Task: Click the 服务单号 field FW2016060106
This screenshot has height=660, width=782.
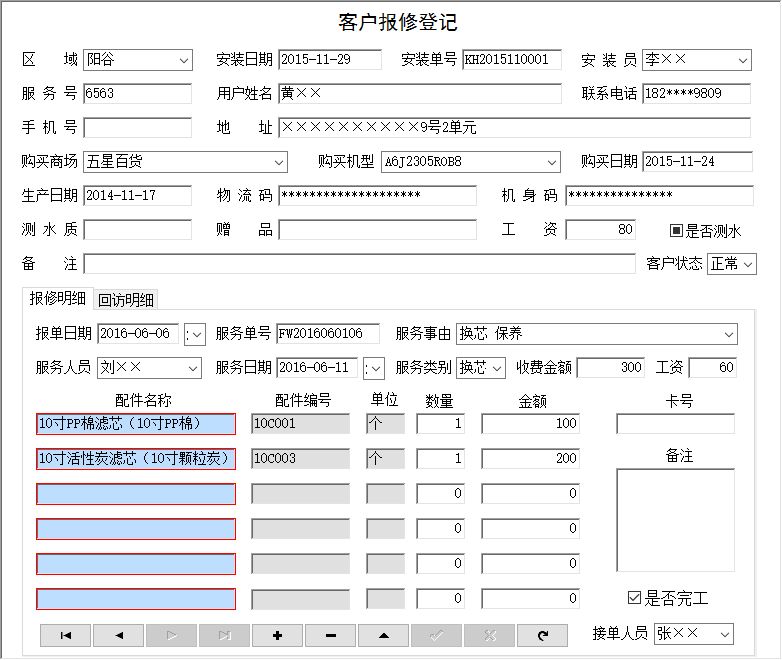Action: (328, 333)
